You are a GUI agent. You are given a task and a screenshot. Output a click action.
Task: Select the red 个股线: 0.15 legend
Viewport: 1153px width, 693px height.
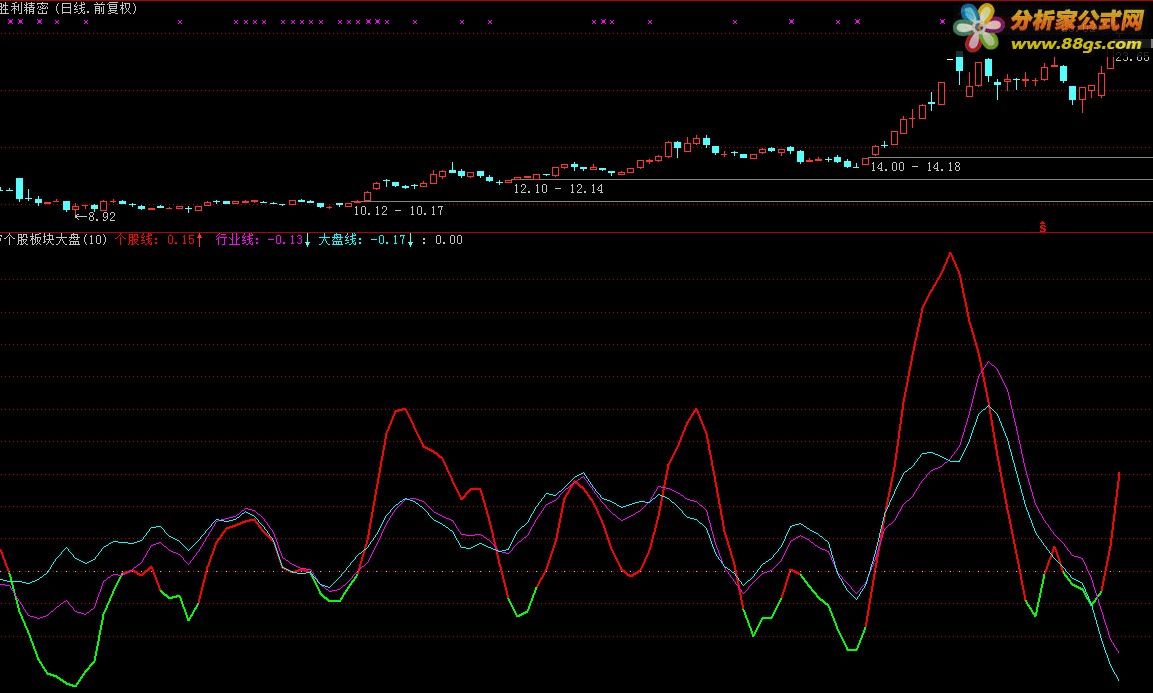coord(154,240)
